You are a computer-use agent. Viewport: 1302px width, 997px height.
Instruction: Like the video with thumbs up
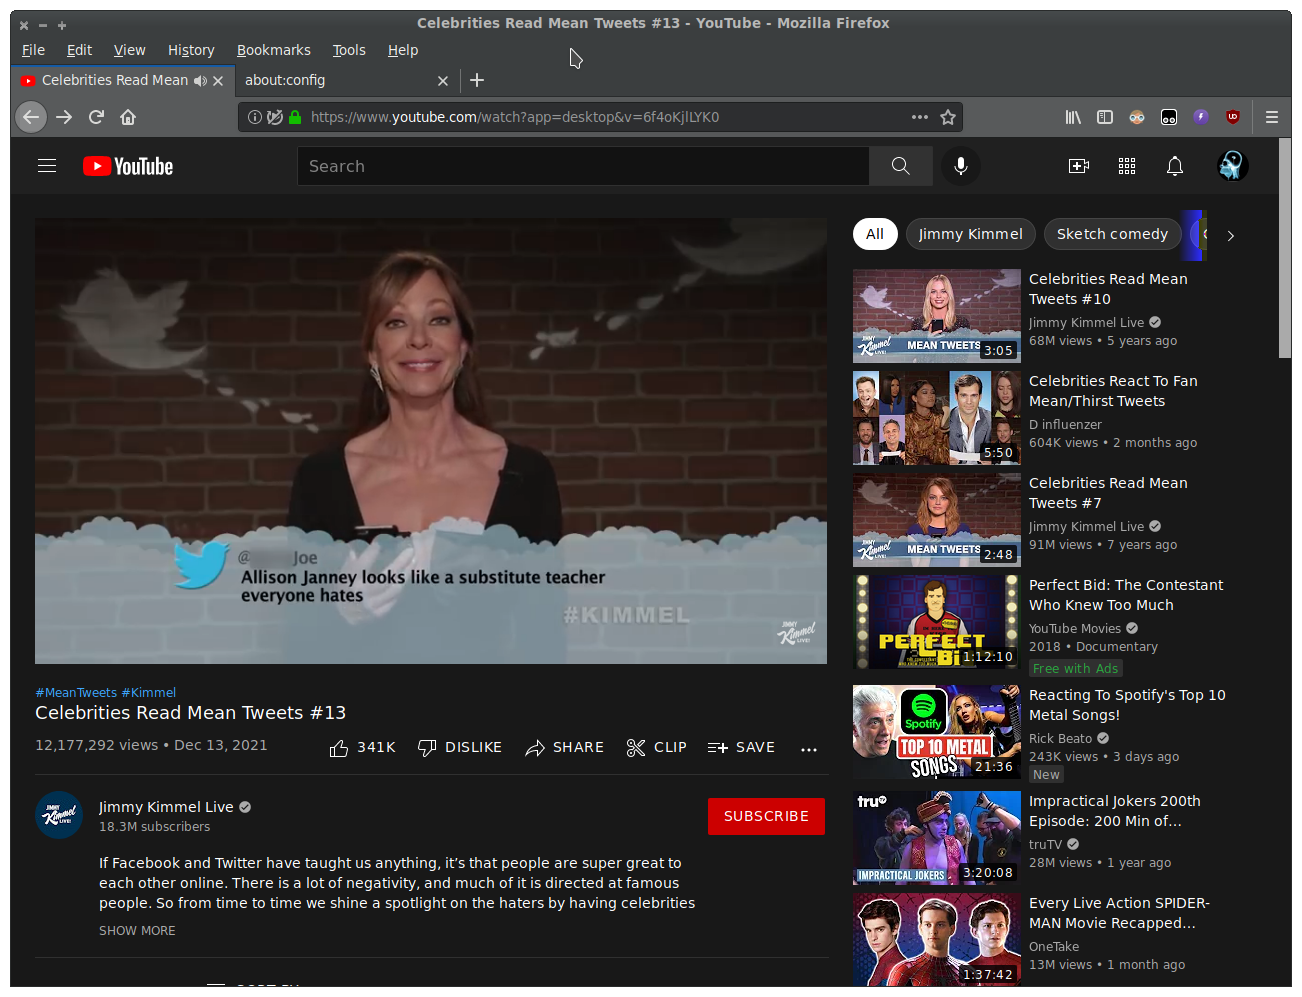pyautogui.click(x=362, y=748)
